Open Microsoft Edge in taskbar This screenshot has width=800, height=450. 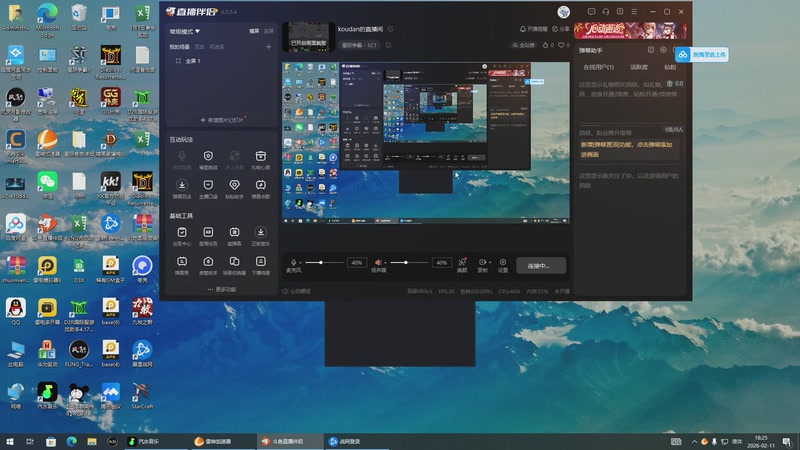71,442
